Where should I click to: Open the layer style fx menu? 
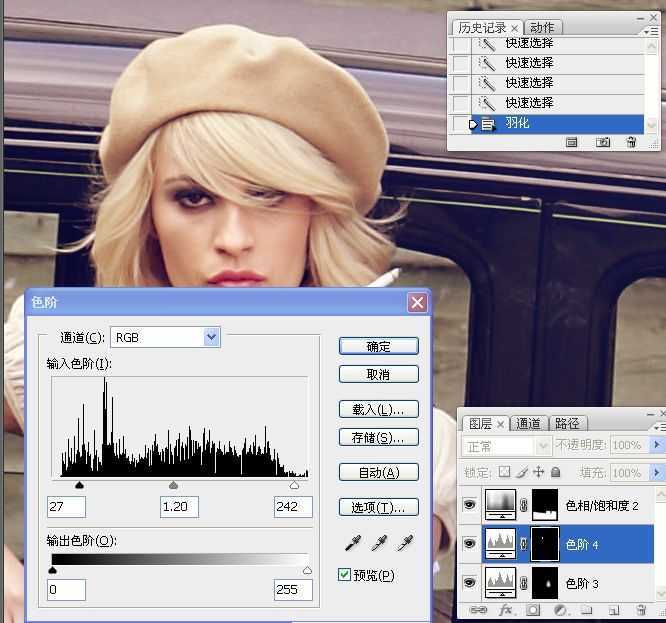tap(505, 610)
